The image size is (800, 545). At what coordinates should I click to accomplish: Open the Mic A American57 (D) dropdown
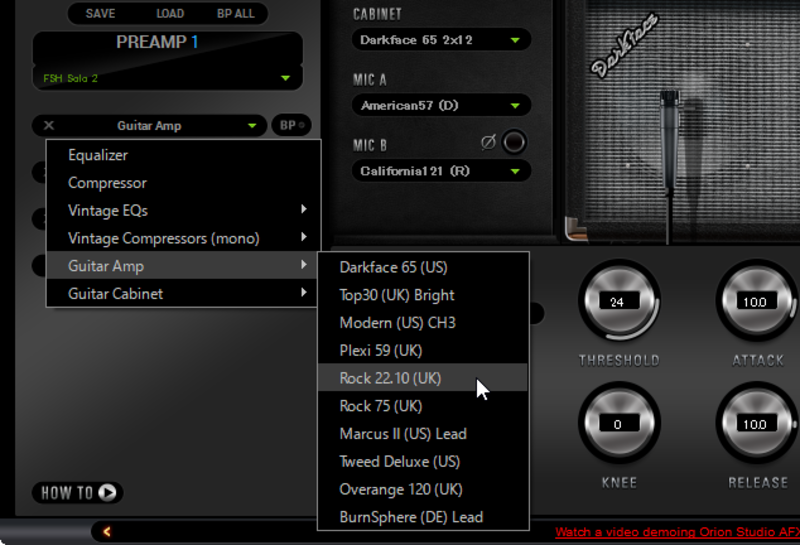coord(441,106)
